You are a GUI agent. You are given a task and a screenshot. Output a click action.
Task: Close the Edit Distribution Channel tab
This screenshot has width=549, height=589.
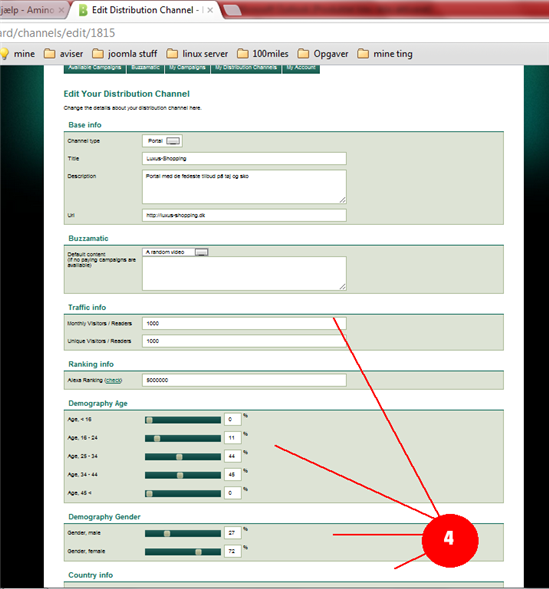[x=210, y=10]
